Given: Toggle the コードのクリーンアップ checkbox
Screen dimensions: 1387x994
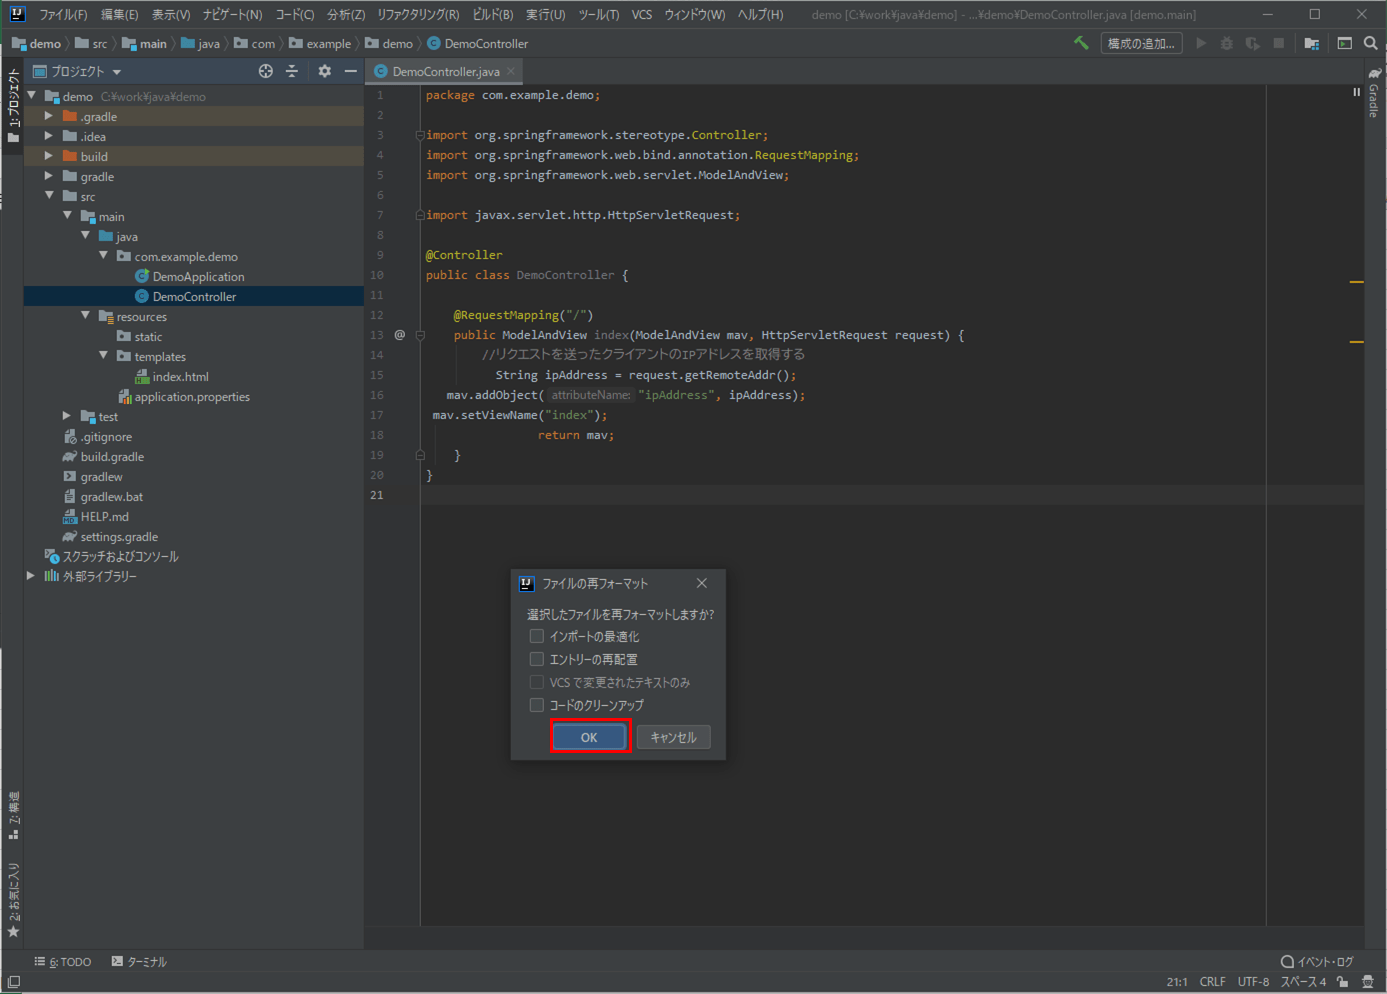Looking at the screenshot, I should point(537,705).
